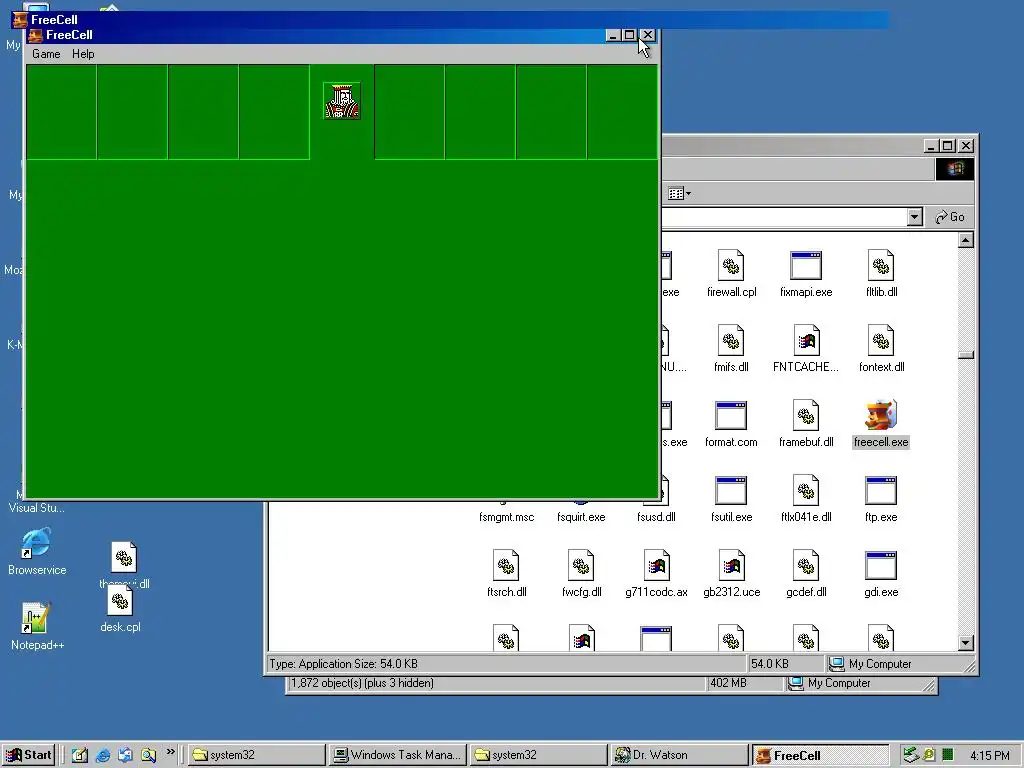Viewport: 1024px width, 768px height.
Task: Click the Windows logo throbber in Explorer
Action: (955, 169)
